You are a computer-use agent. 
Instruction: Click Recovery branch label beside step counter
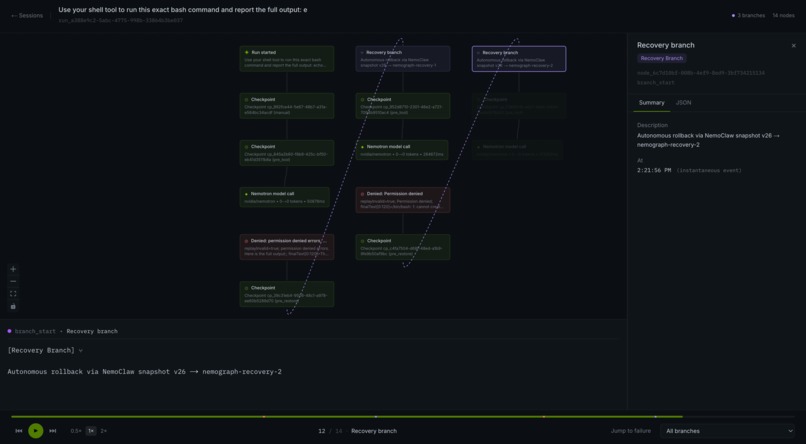click(x=374, y=431)
